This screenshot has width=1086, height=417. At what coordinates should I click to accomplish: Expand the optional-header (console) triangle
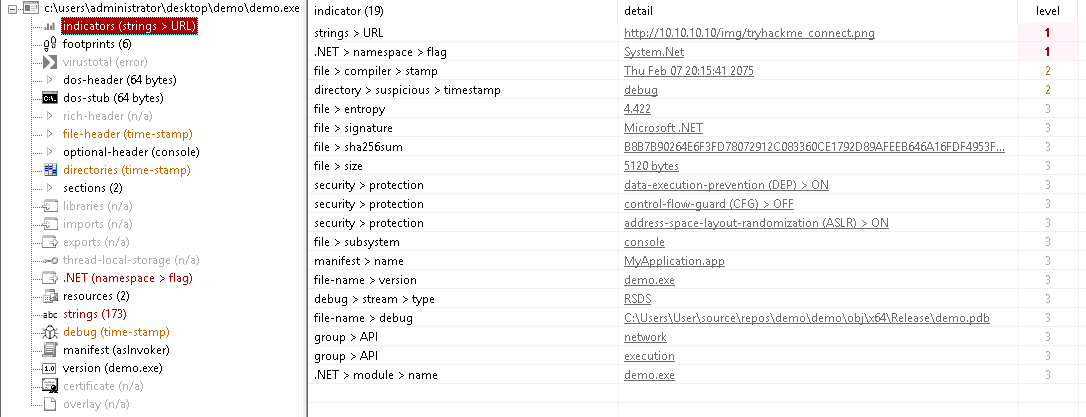[49, 152]
